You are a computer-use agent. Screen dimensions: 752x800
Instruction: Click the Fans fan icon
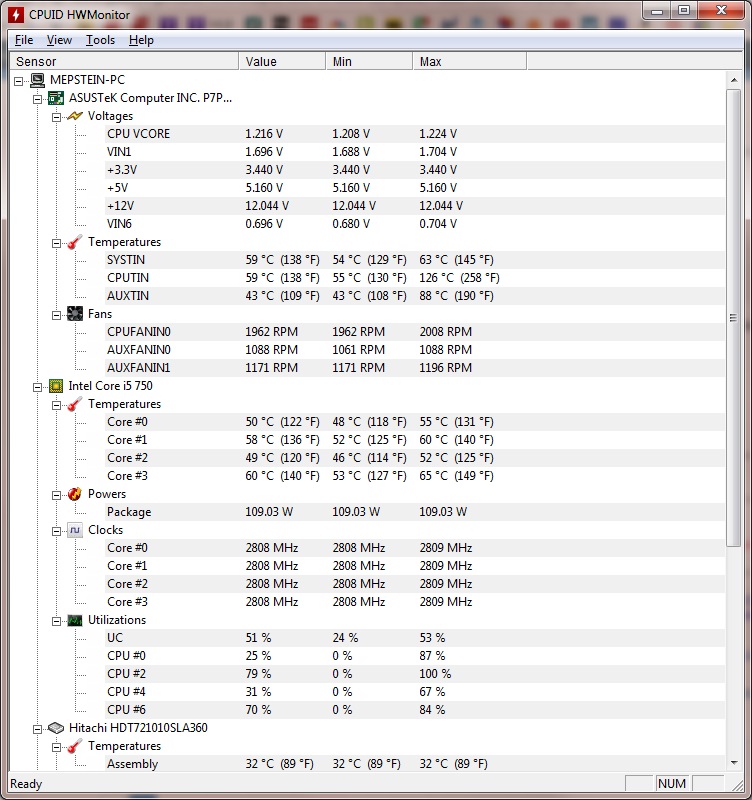(x=75, y=314)
